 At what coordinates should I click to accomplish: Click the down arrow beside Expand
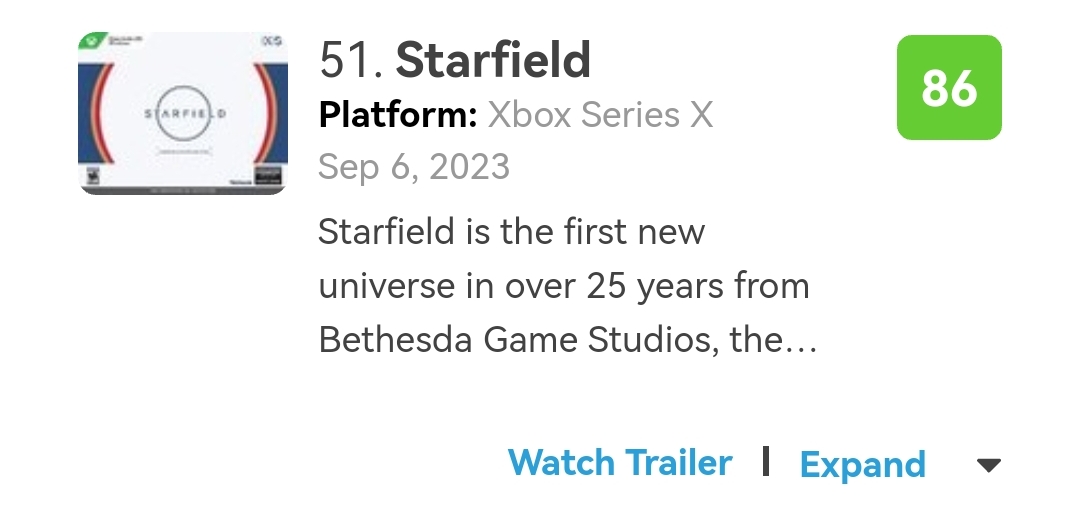pos(988,465)
